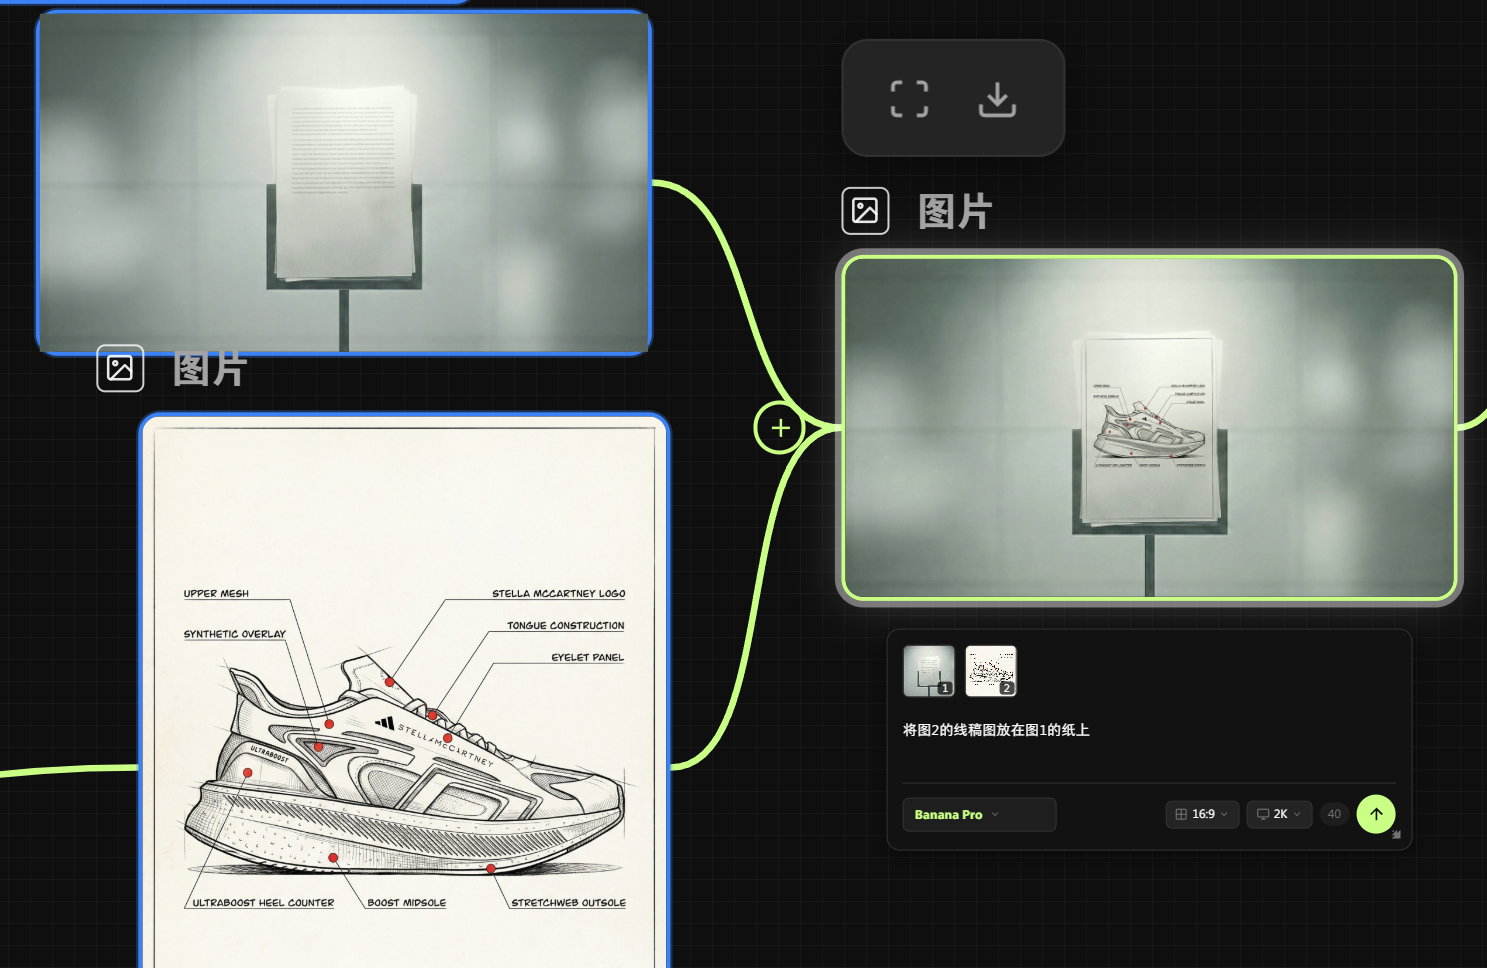Viewport: 1487px width, 968px height.
Task: Click the download image icon
Action: (996, 99)
